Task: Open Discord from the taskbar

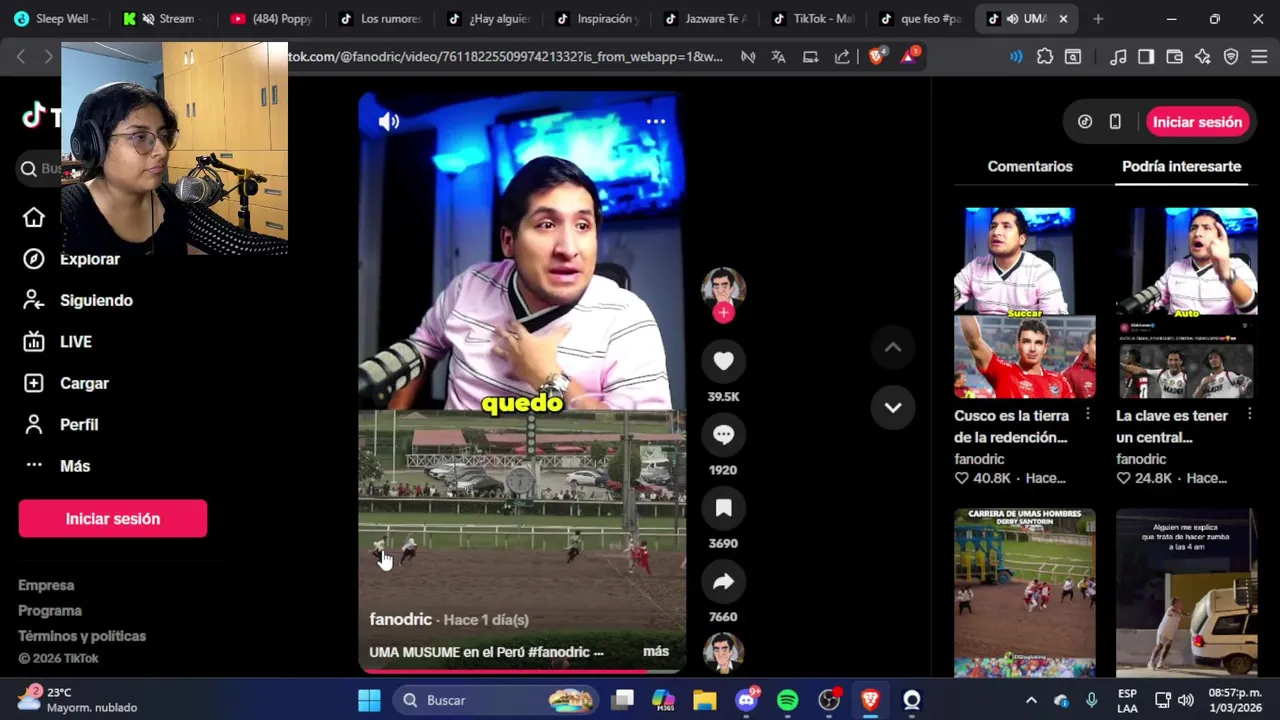Action: [x=746, y=700]
